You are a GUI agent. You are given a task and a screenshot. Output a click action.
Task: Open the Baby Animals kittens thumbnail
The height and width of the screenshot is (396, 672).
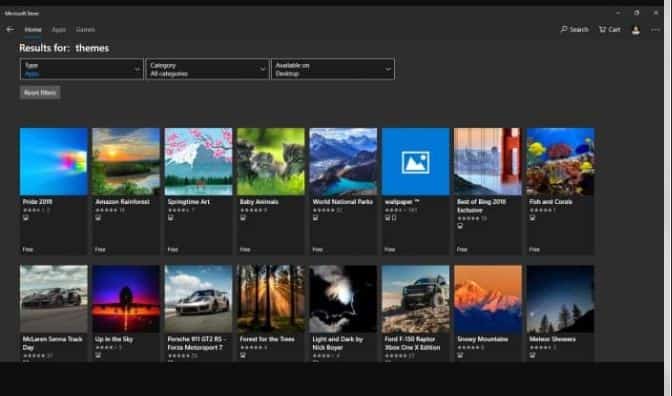tap(271, 162)
